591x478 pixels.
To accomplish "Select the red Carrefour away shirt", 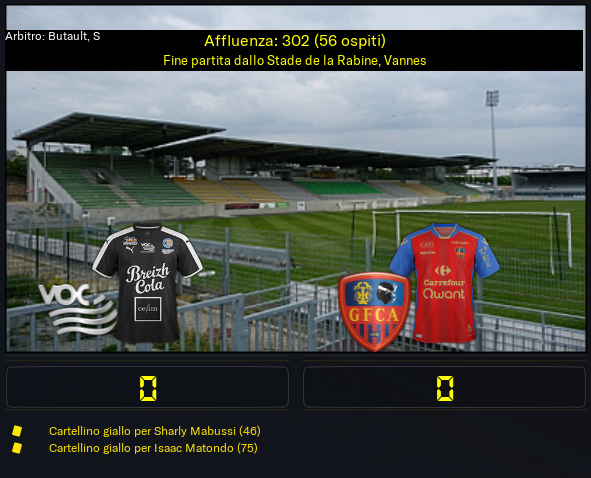I will pos(444,283).
